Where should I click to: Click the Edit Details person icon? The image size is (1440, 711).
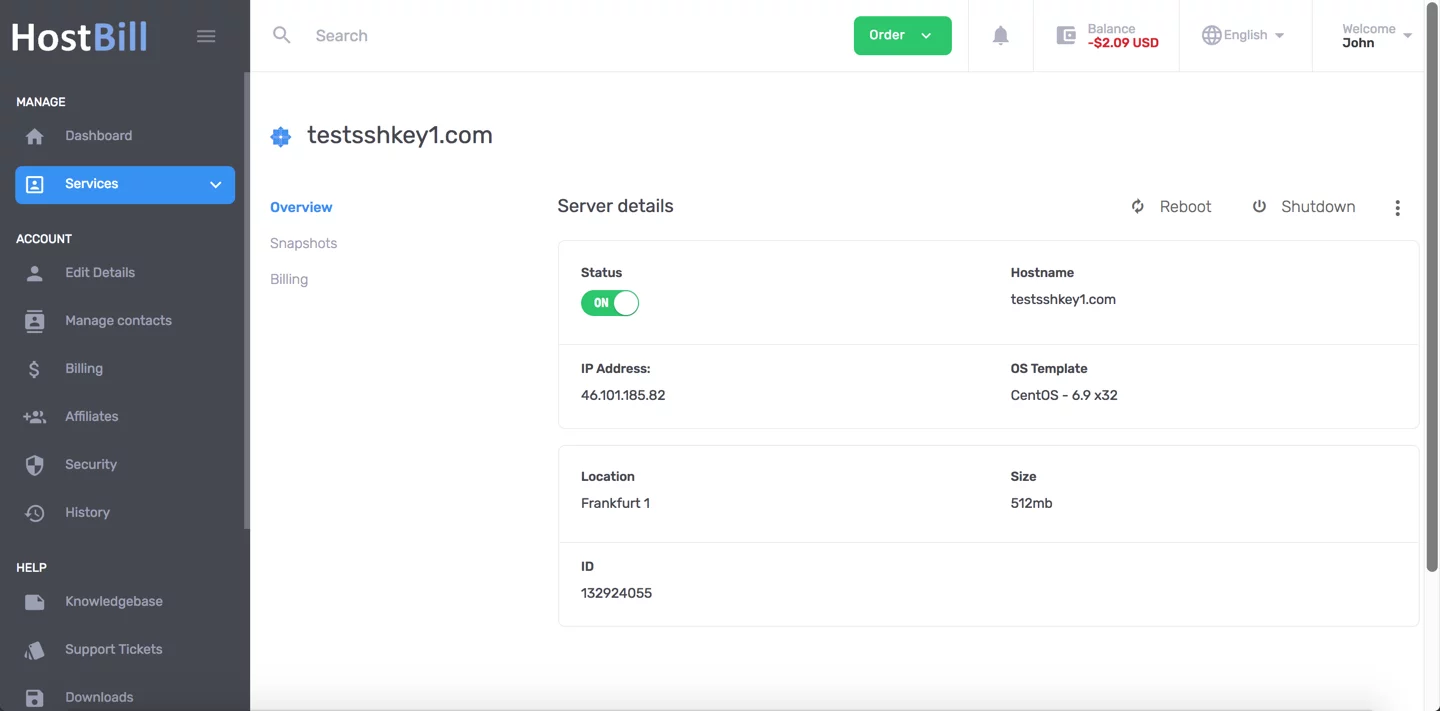[x=35, y=273]
